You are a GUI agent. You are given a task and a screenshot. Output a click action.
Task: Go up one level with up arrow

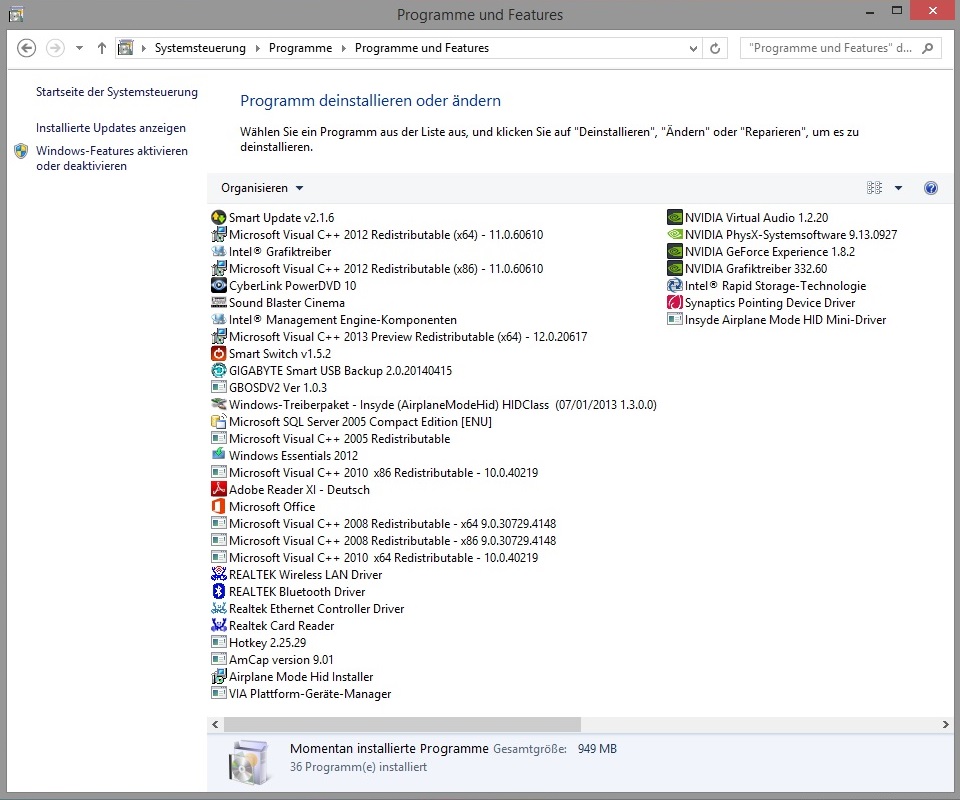tap(102, 48)
